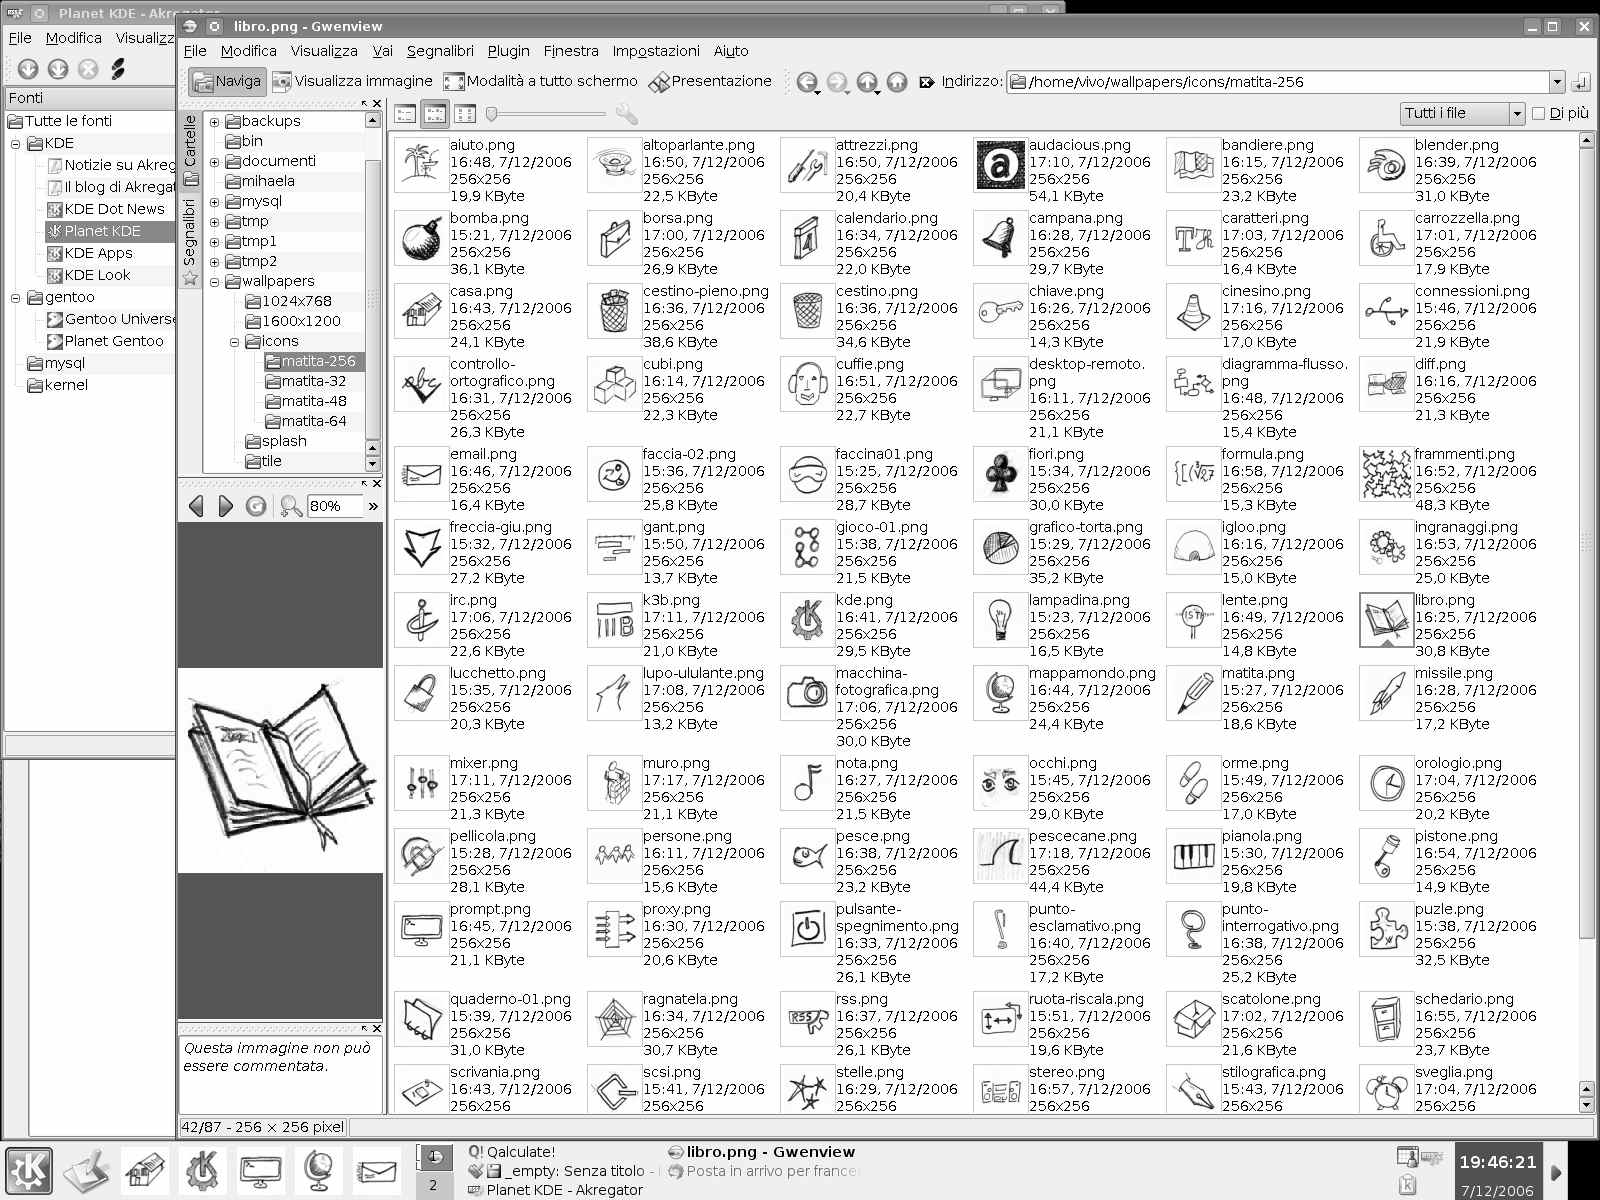The height and width of the screenshot is (1200, 1600).
Task: Toggle Visualizza immagine mode
Action: [x=352, y=81]
